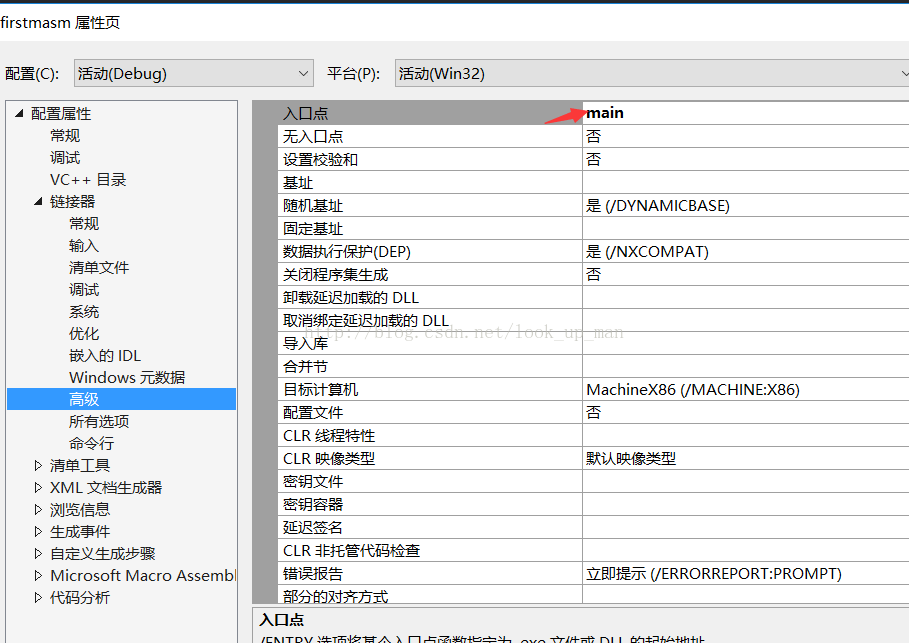Image resolution: width=909 pixels, height=643 pixels.
Task: Expand the 代码分析 tree node
Action: (x=38, y=598)
